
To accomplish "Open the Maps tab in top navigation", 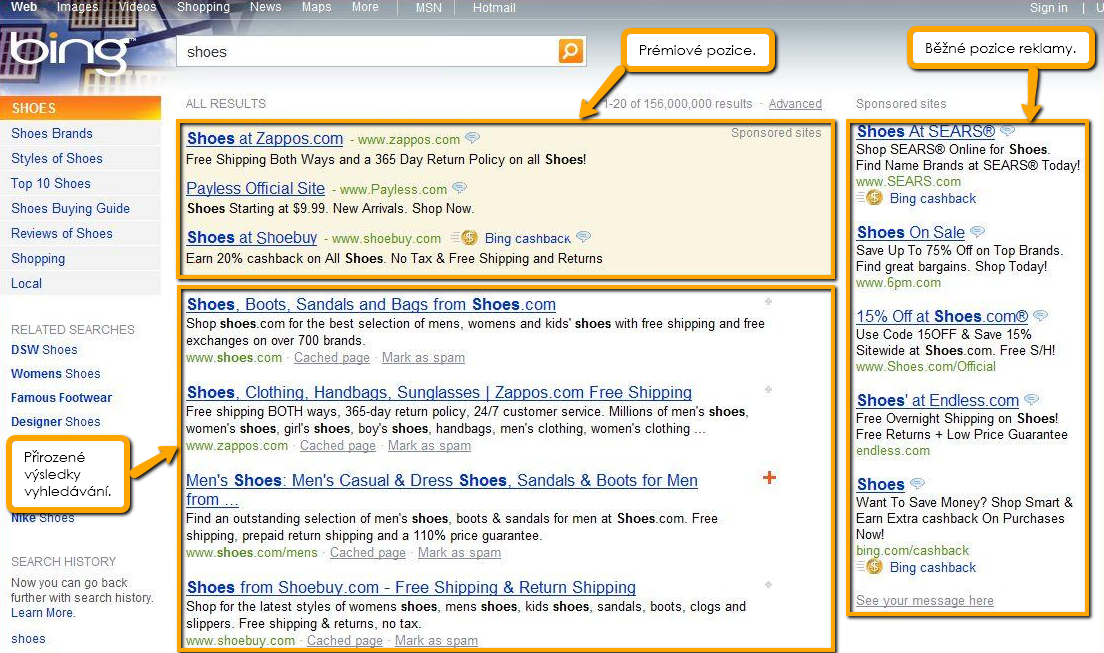I will click(316, 7).
